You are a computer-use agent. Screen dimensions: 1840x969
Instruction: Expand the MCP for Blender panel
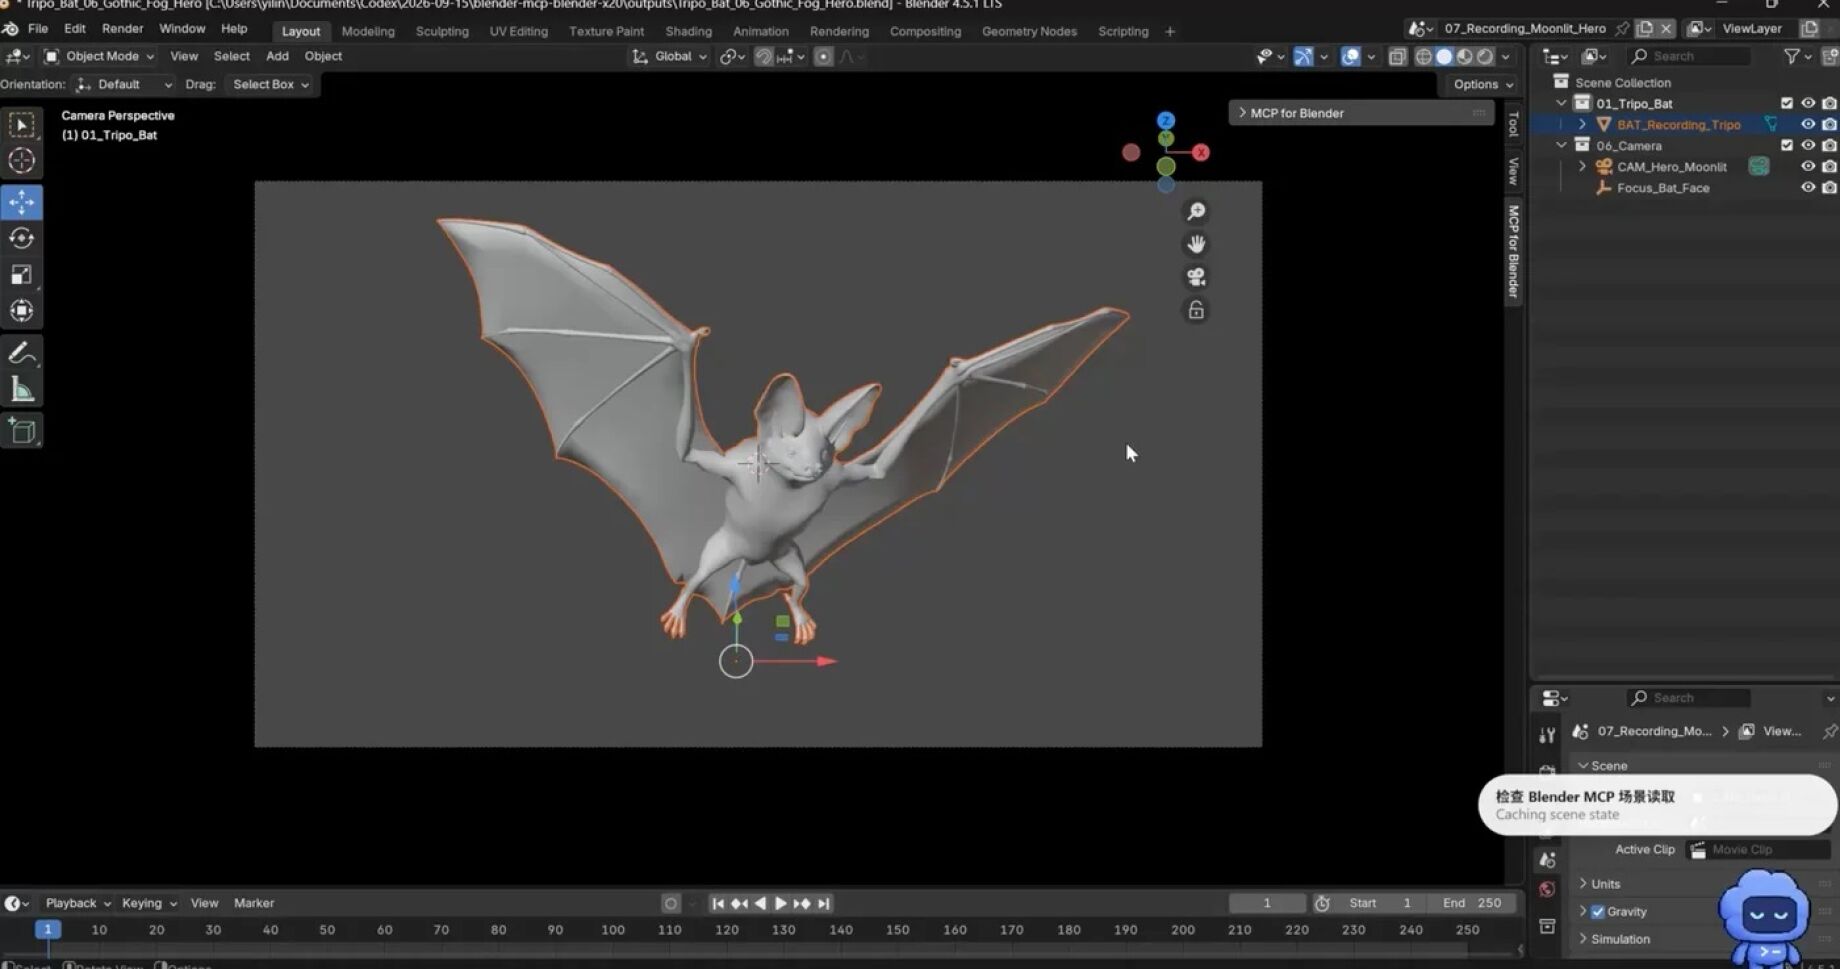coord(1361,113)
